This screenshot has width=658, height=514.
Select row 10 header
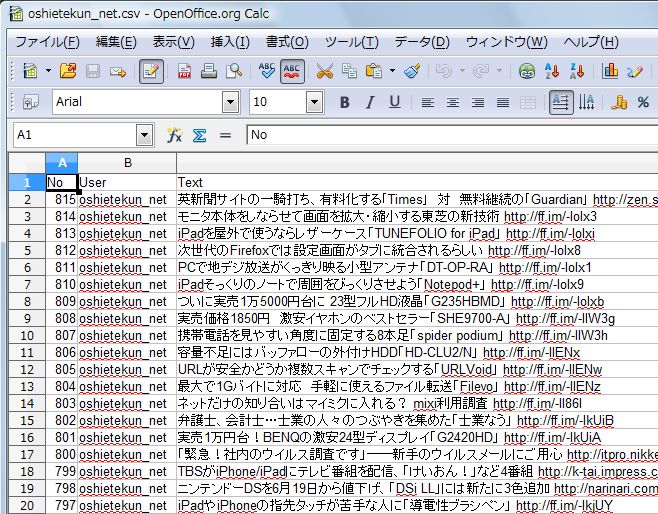tap(27, 335)
